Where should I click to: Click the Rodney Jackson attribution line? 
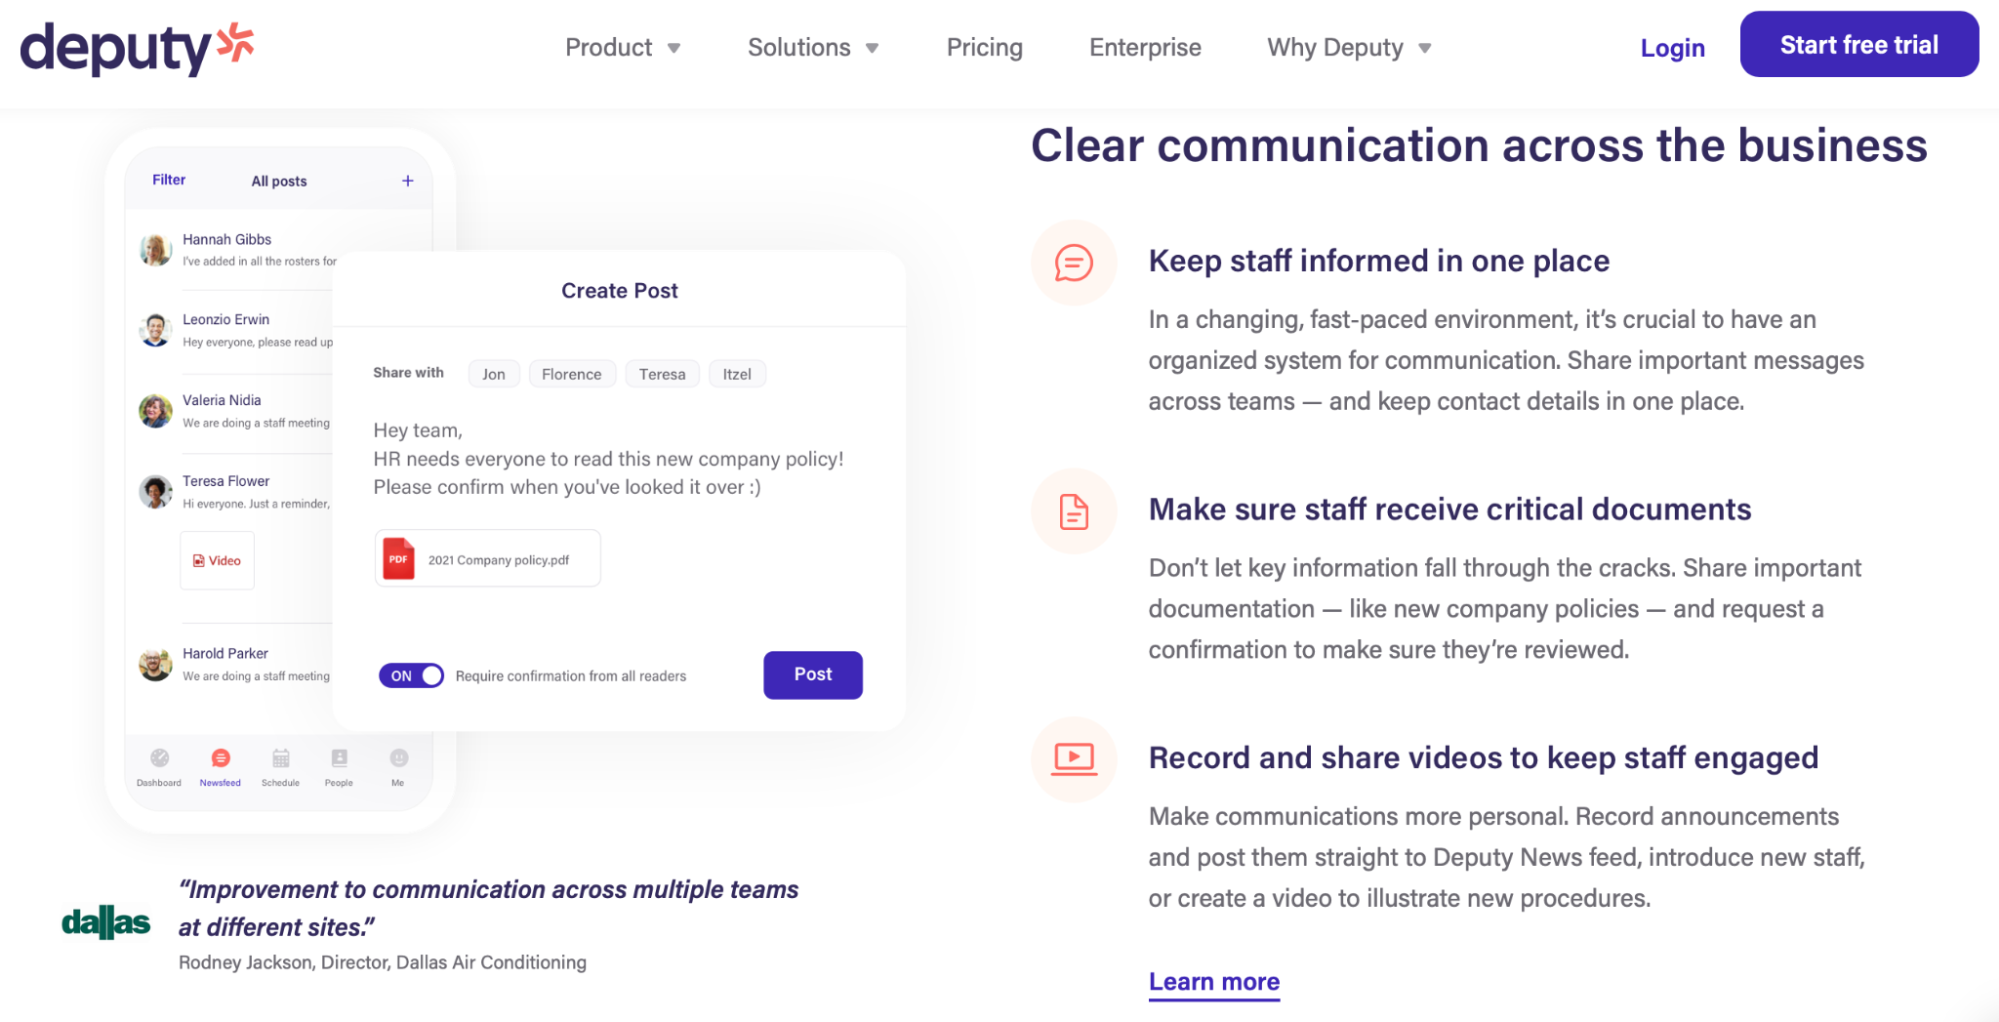coord(382,962)
